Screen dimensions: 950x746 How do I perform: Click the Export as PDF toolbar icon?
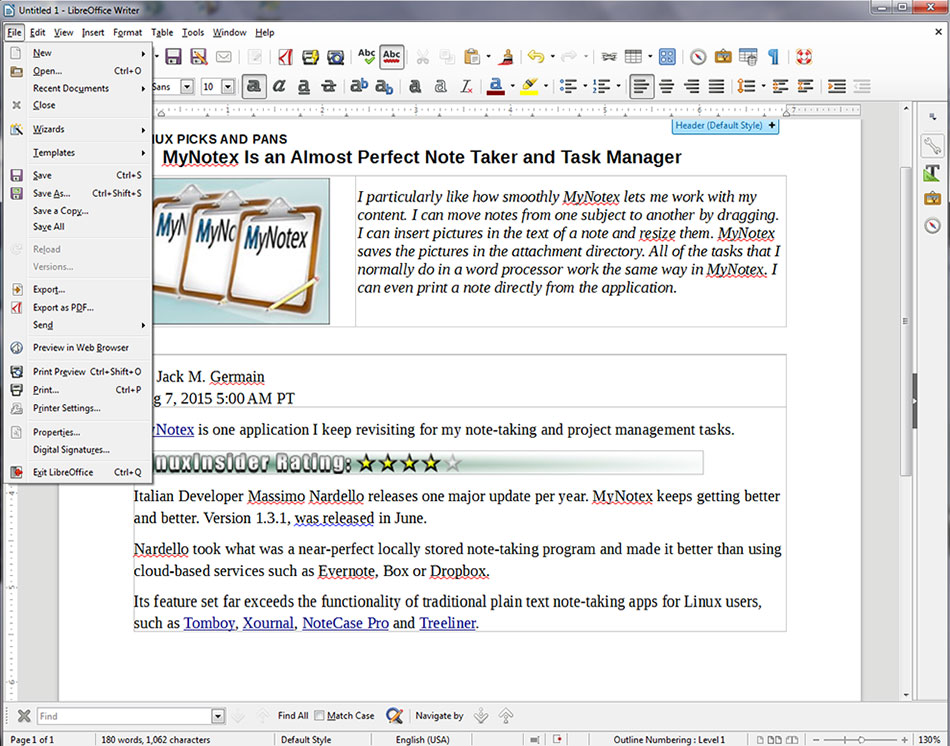point(285,57)
